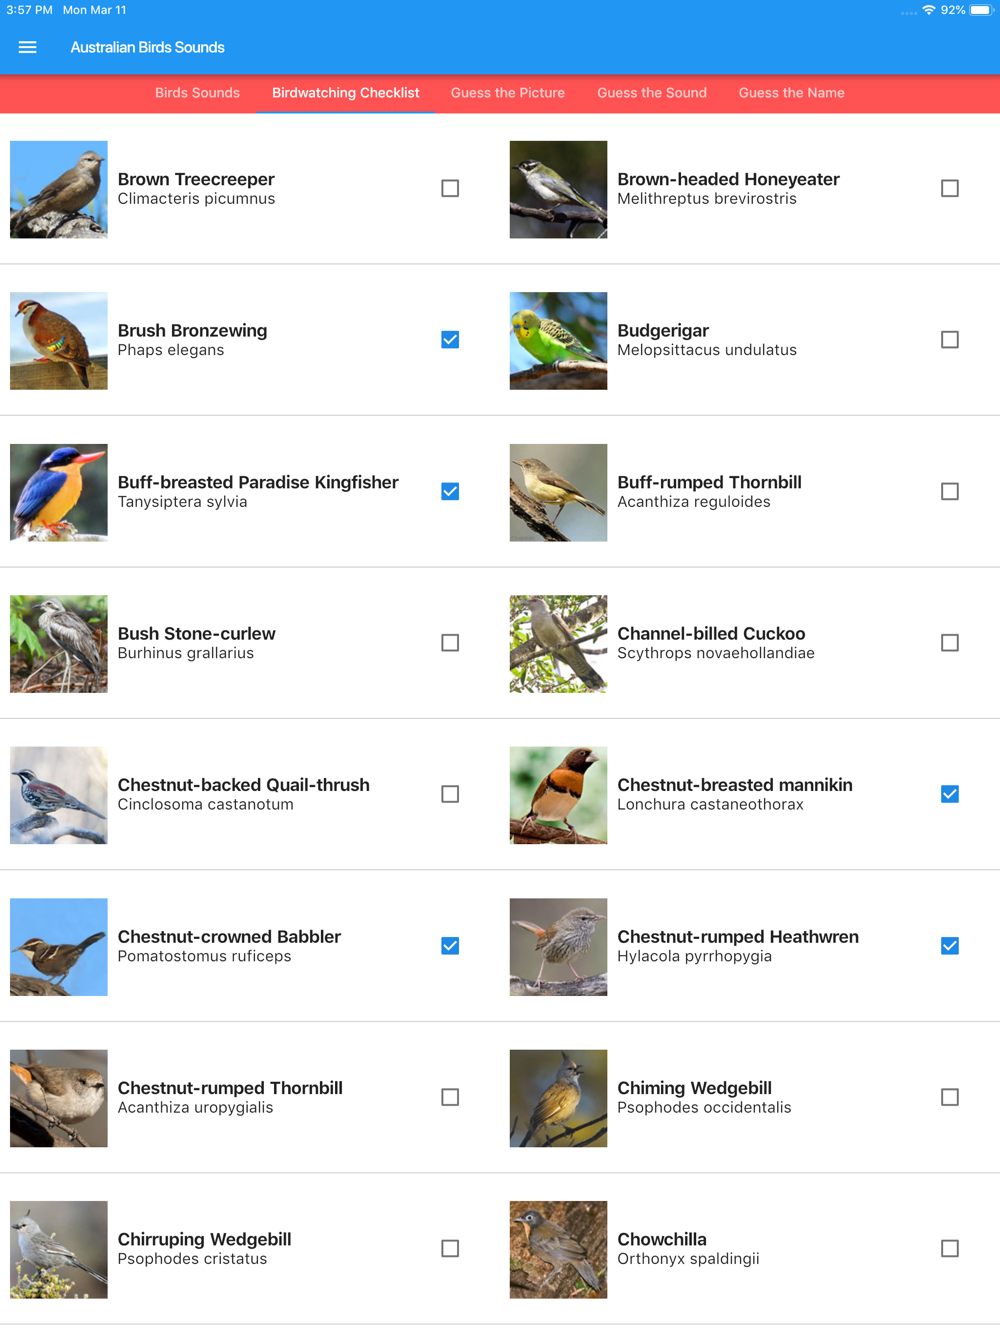Open the Brown Treecreeper bird photo
This screenshot has width=1000, height=1334.
point(59,189)
